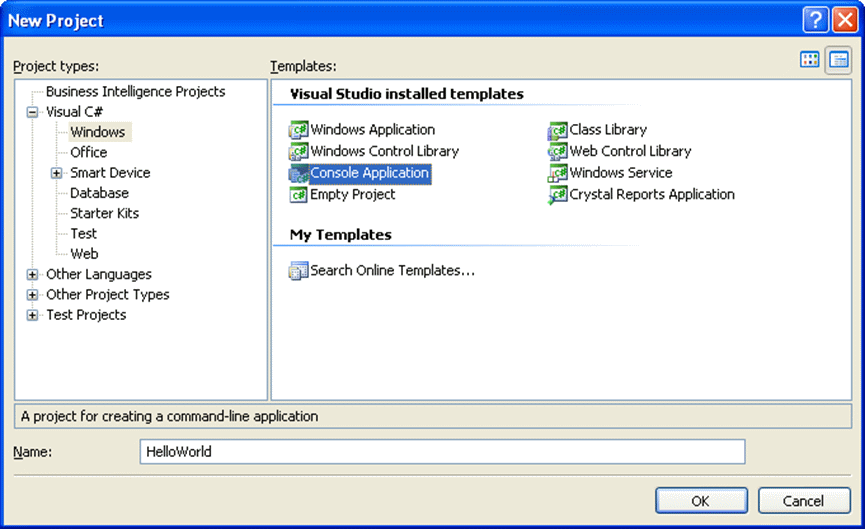Click the Windows Service label text
865x529 pixels.
pyautogui.click(x=621, y=173)
